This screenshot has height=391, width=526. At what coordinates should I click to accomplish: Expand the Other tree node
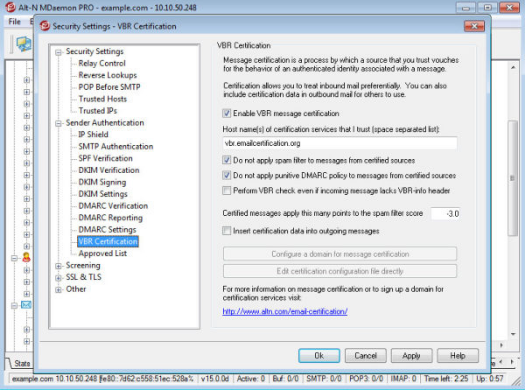click(58, 290)
